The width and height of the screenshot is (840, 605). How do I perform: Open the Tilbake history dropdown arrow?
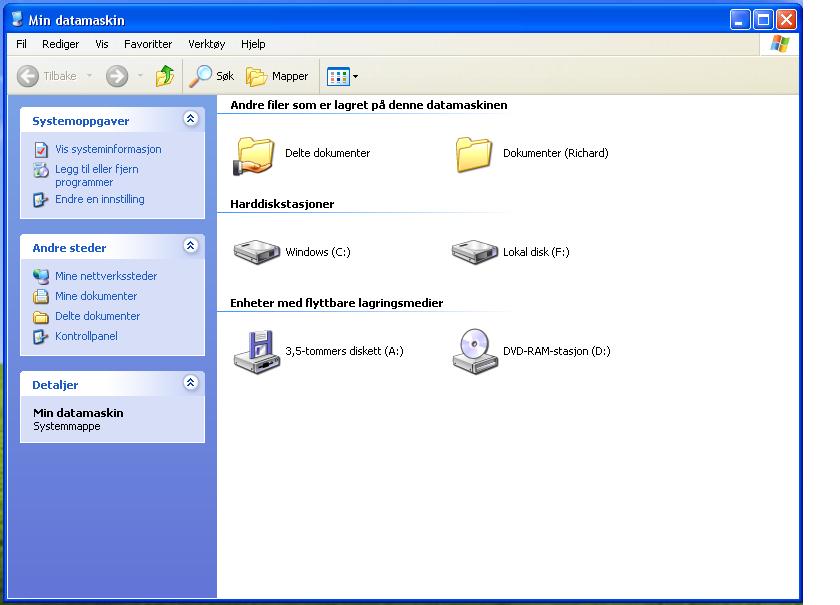click(x=89, y=76)
